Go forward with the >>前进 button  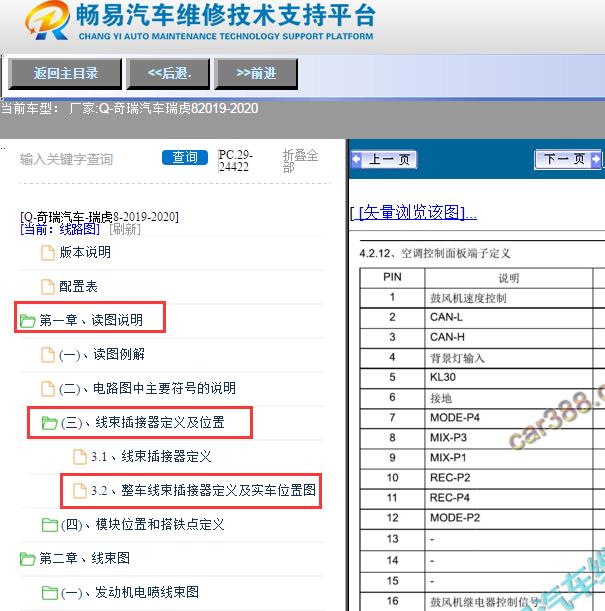256,73
